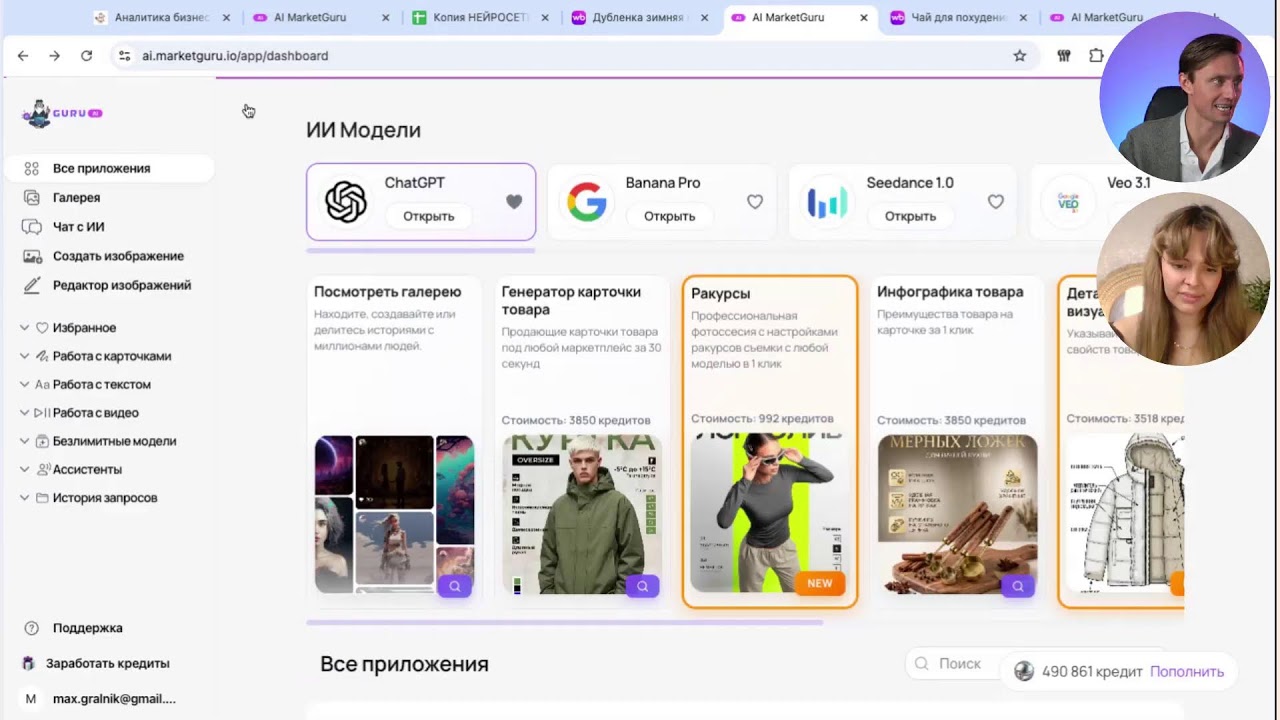
Task: Open the Генератор карточки товара thumbnail
Action: tap(581, 514)
